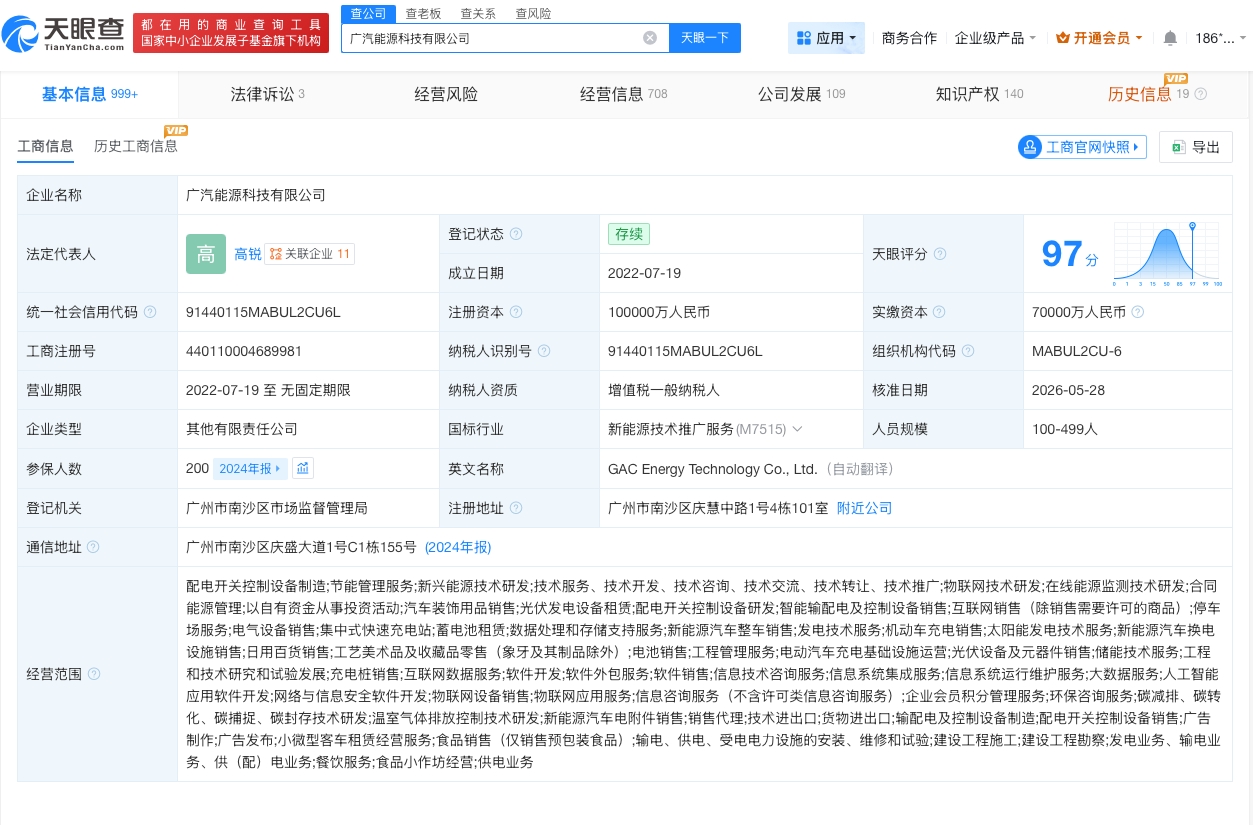The image size is (1253, 825).
Task: Click the help icon beside 历史信息 tab
Action: tap(1201, 94)
